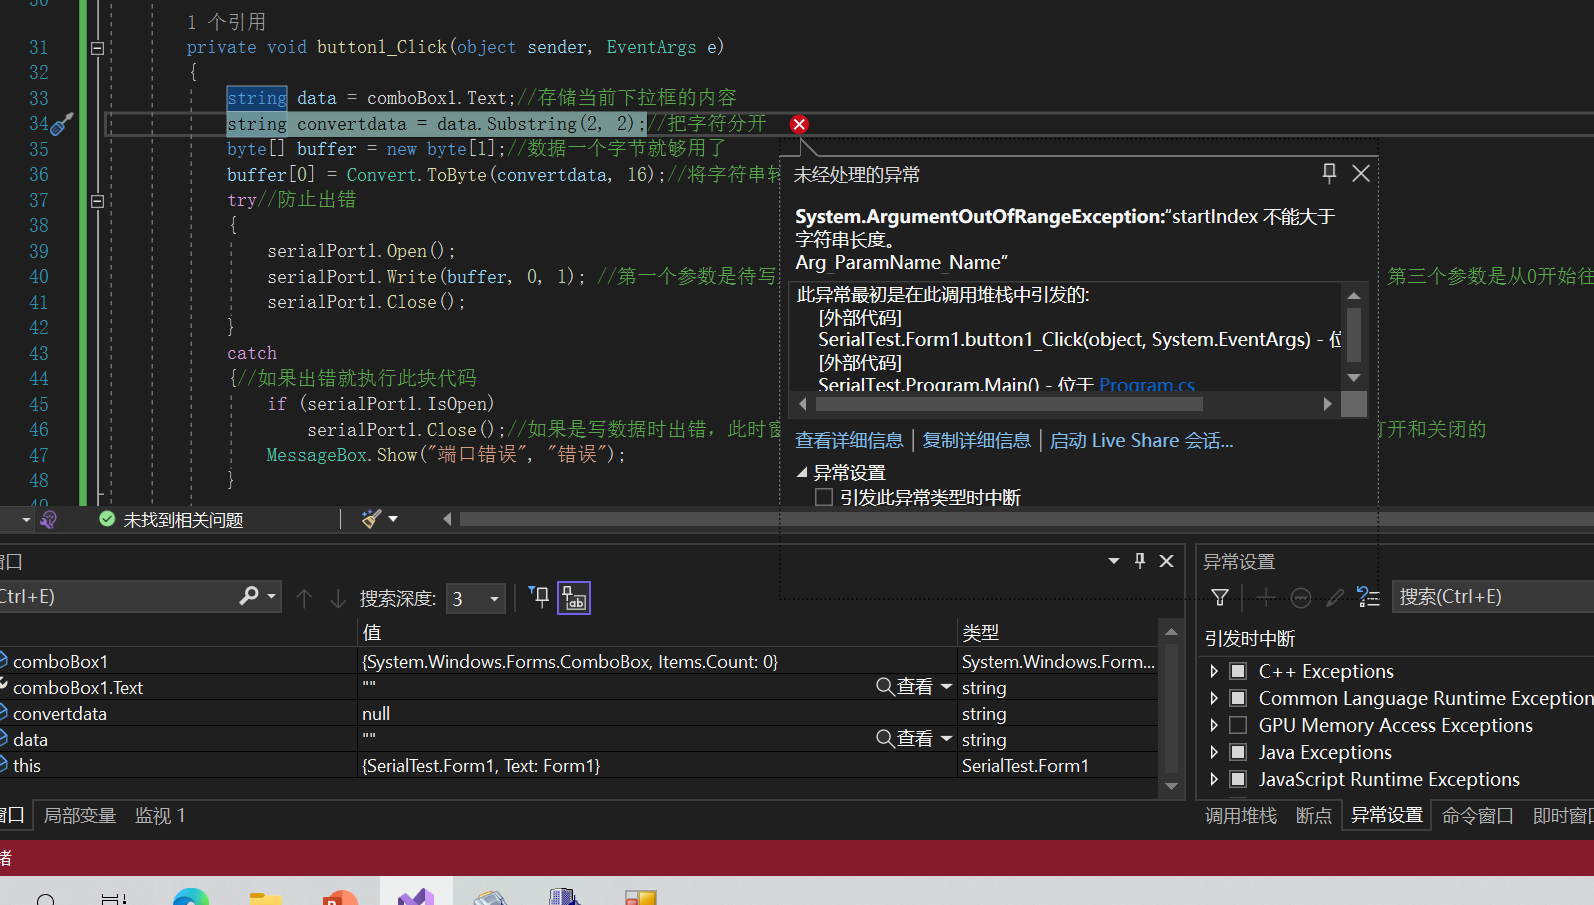This screenshot has height=905, width=1594.
Task: Open Microsoft Edge from the taskbar
Action: tap(190, 896)
